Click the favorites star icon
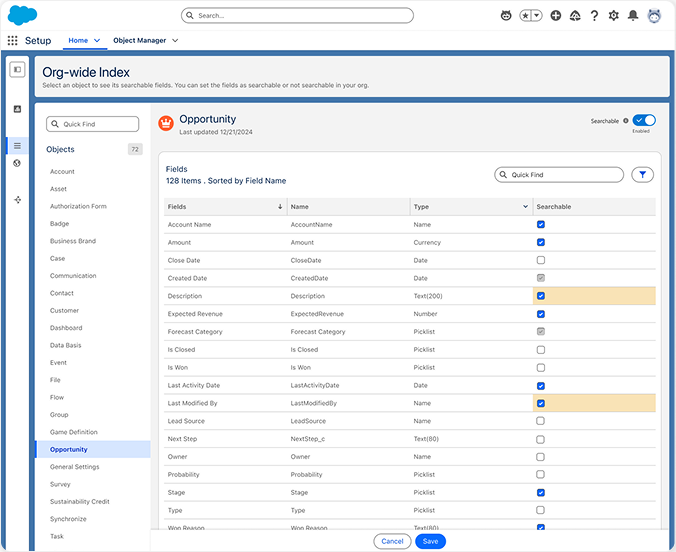 [525, 16]
